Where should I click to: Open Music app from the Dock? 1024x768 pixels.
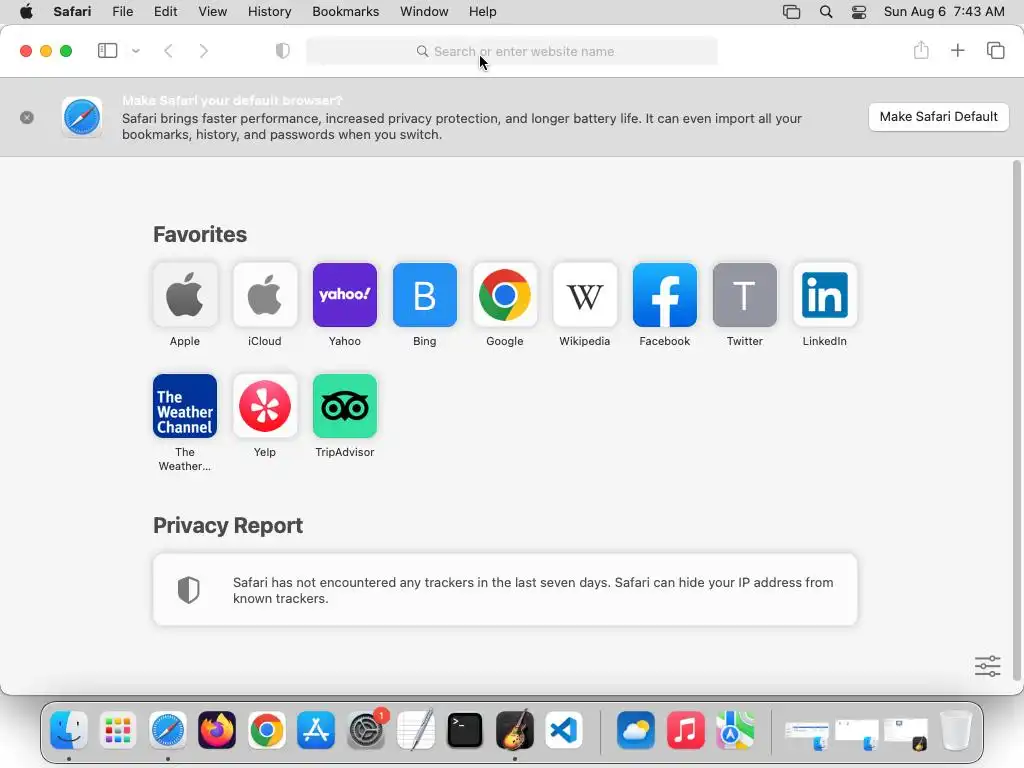pyautogui.click(x=685, y=730)
